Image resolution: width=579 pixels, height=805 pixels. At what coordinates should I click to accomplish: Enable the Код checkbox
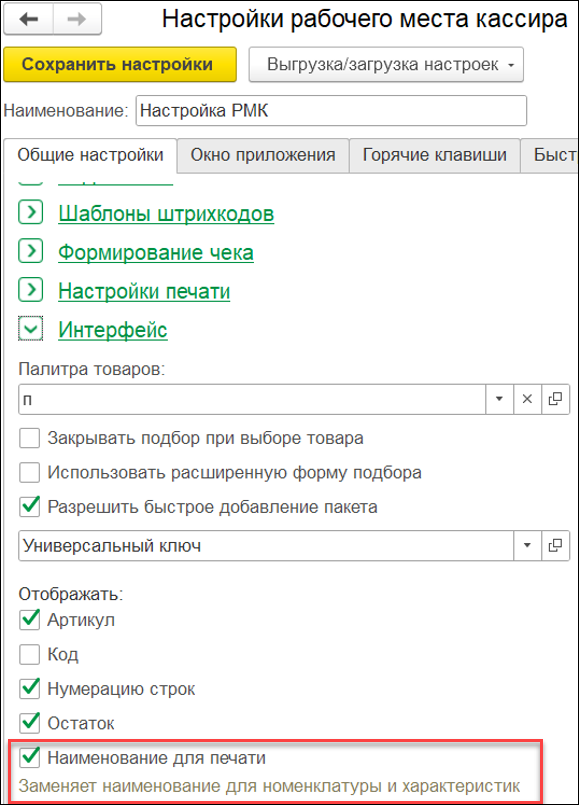(27, 656)
